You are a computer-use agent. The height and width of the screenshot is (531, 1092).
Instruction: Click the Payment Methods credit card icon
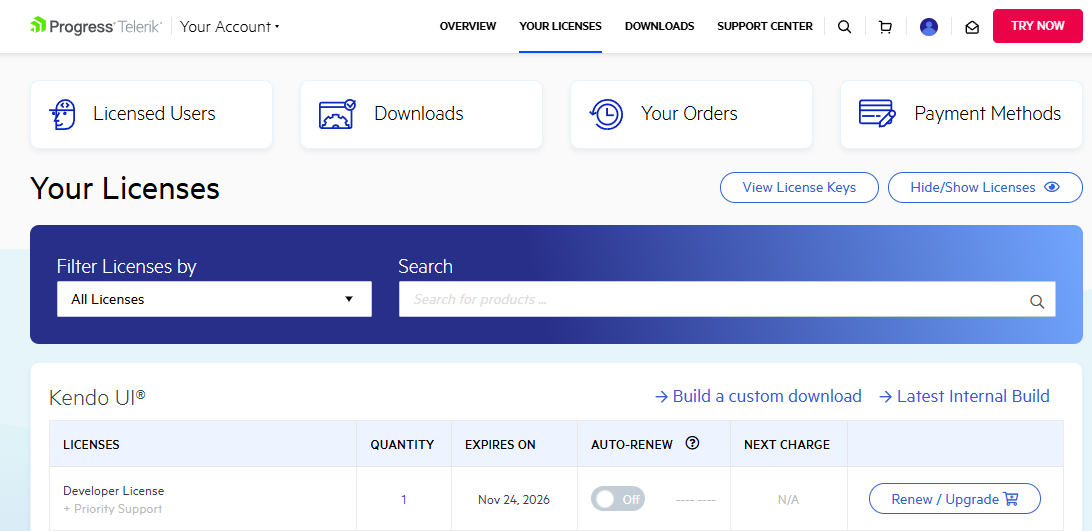(878, 114)
